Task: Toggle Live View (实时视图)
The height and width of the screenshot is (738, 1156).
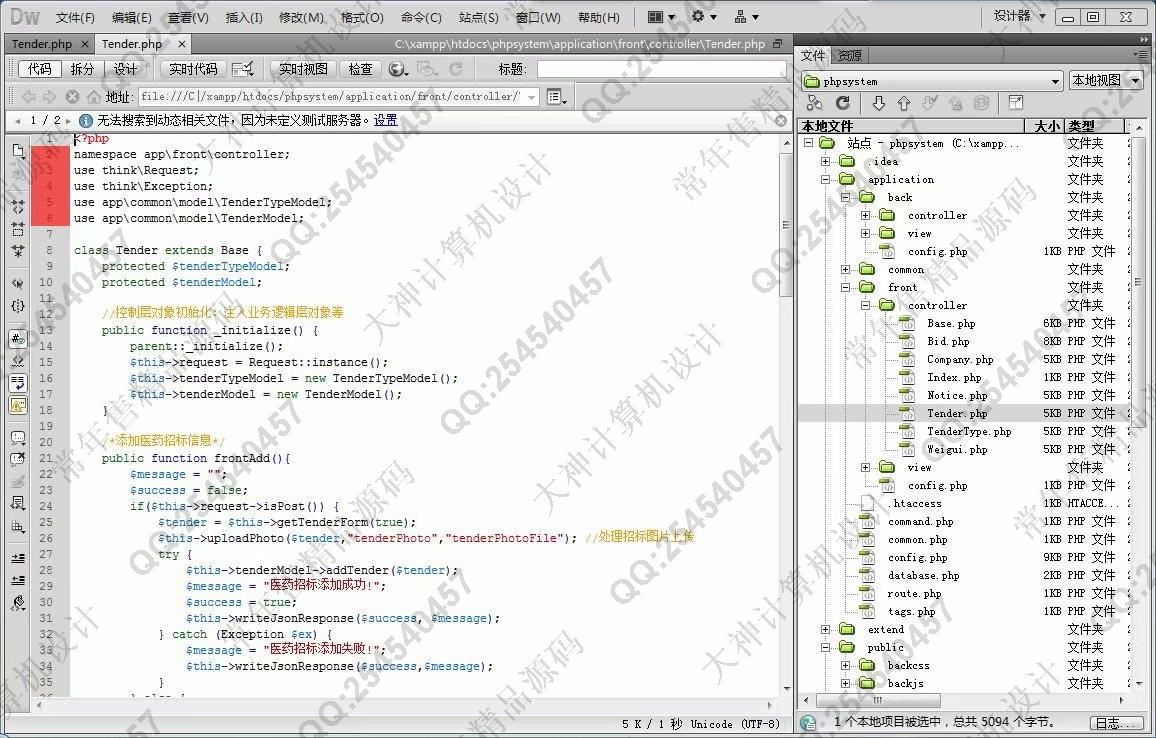Action: pos(303,69)
